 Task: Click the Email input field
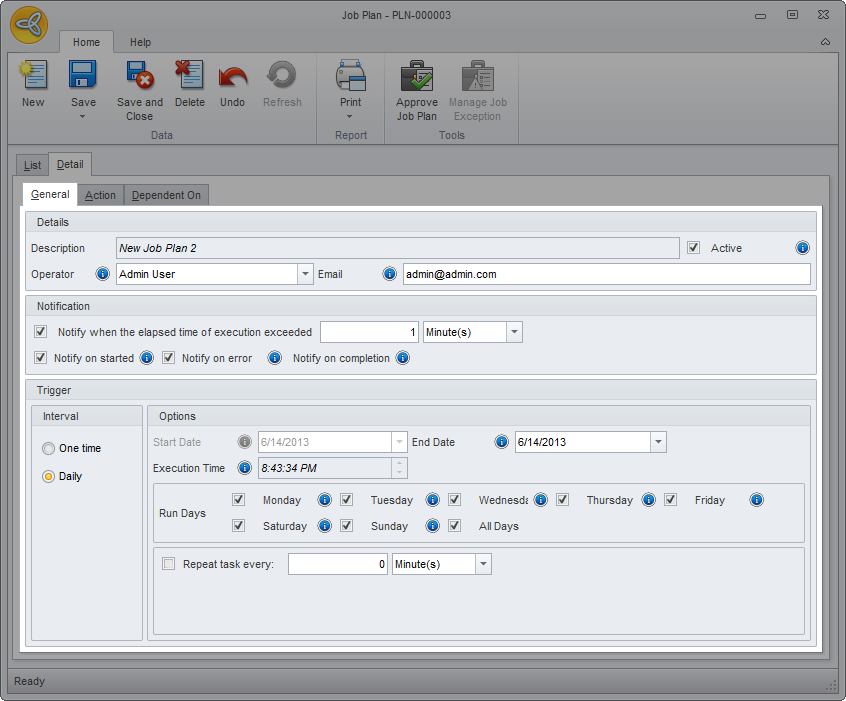pos(606,274)
